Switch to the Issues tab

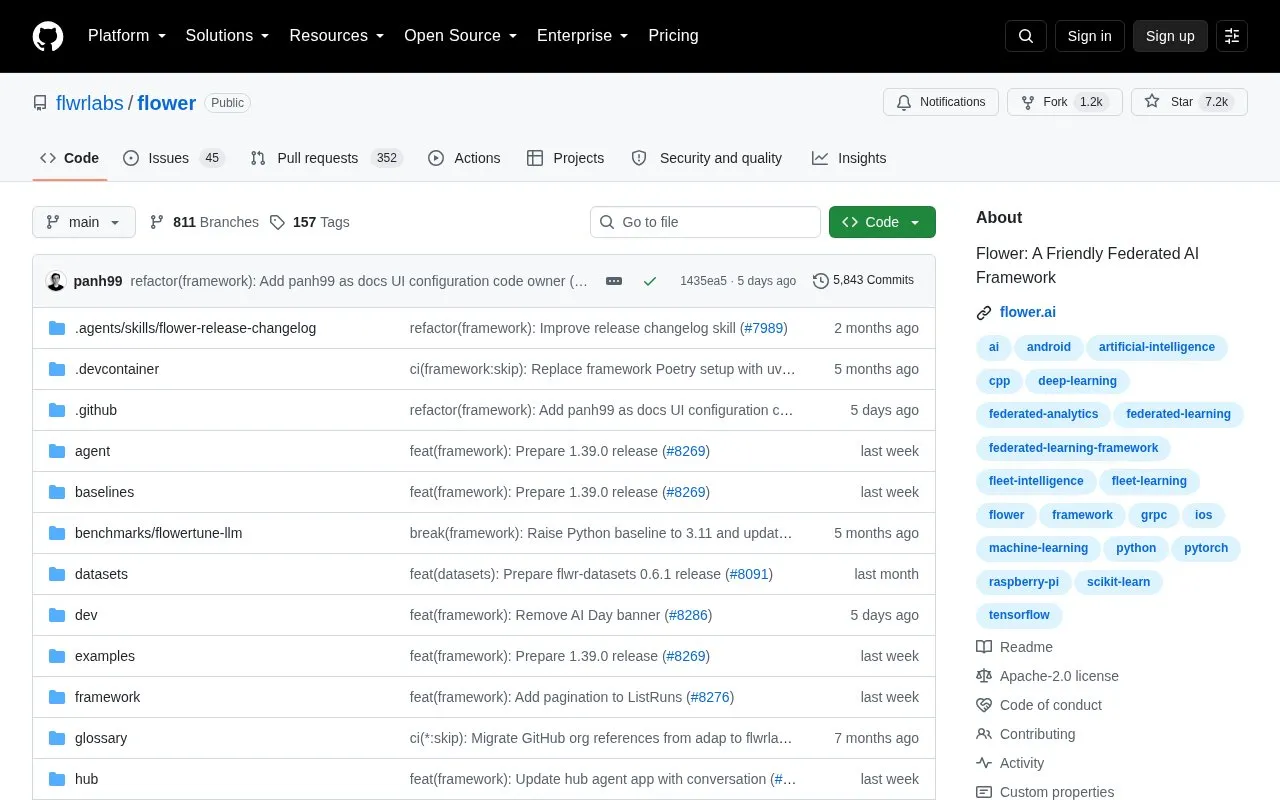click(x=174, y=158)
